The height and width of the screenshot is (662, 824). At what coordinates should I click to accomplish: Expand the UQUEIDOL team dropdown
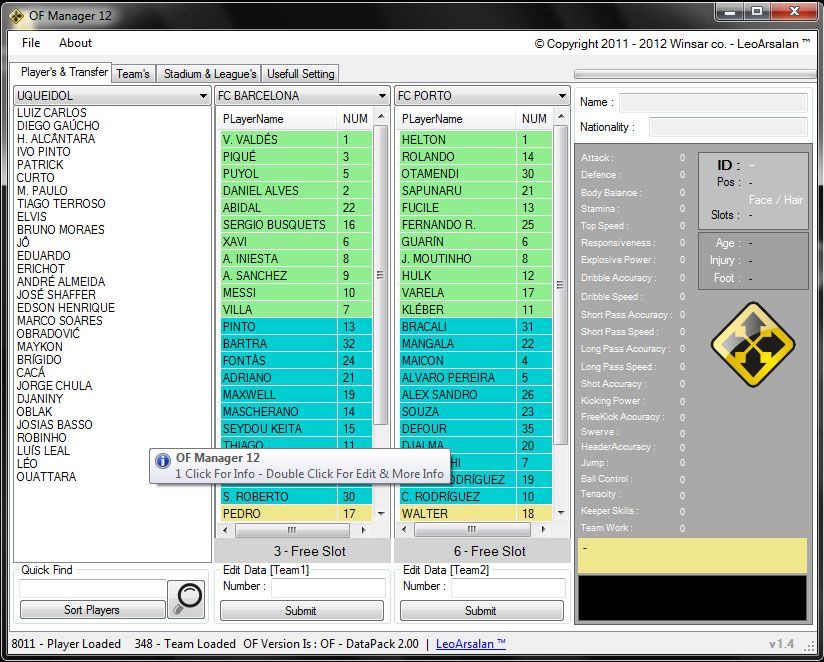pos(204,96)
